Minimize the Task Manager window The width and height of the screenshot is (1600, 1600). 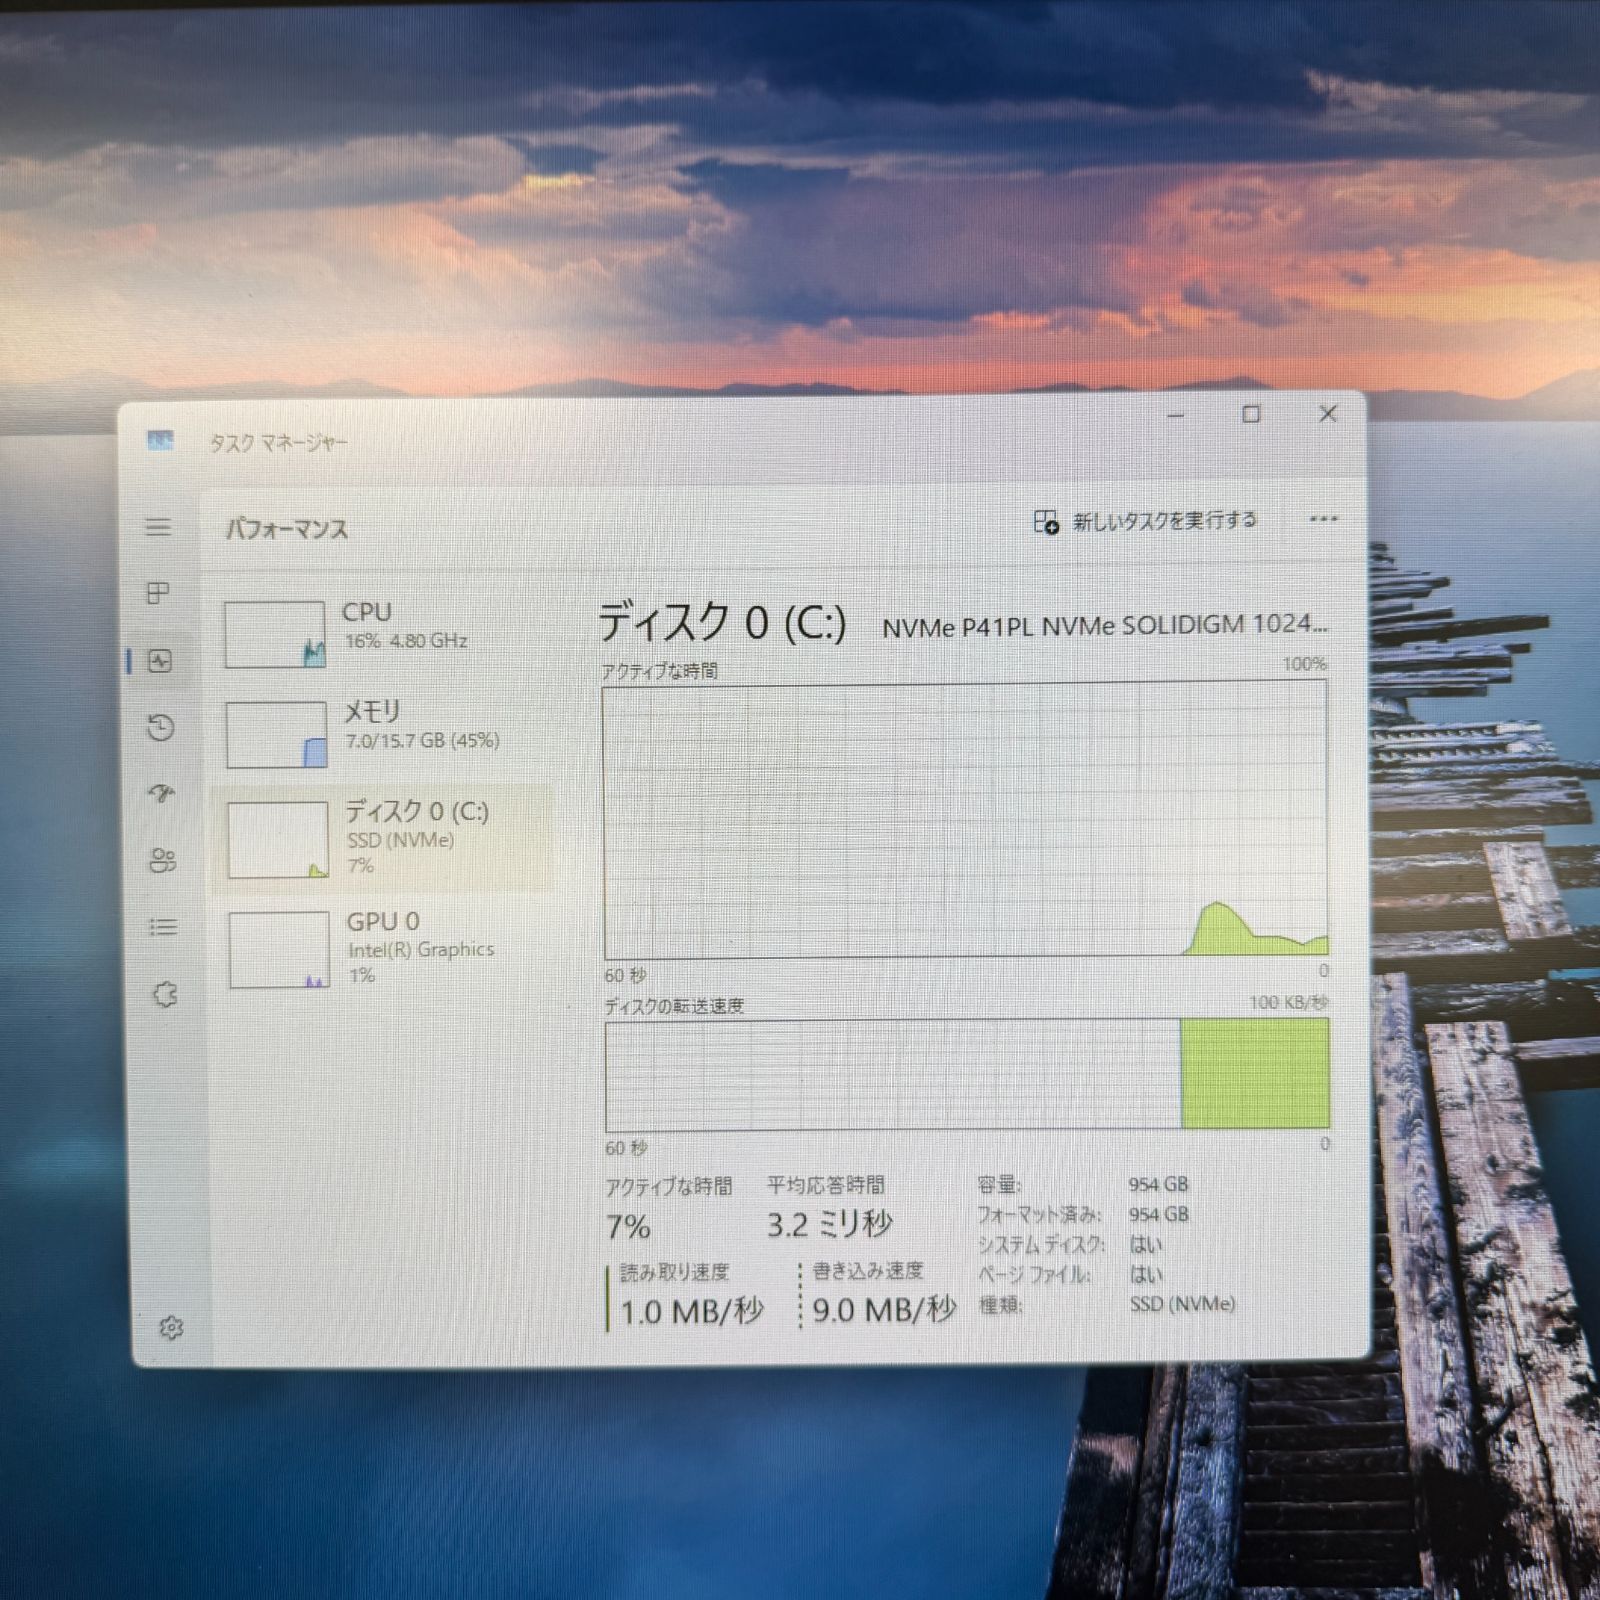(x=1176, y=414)
